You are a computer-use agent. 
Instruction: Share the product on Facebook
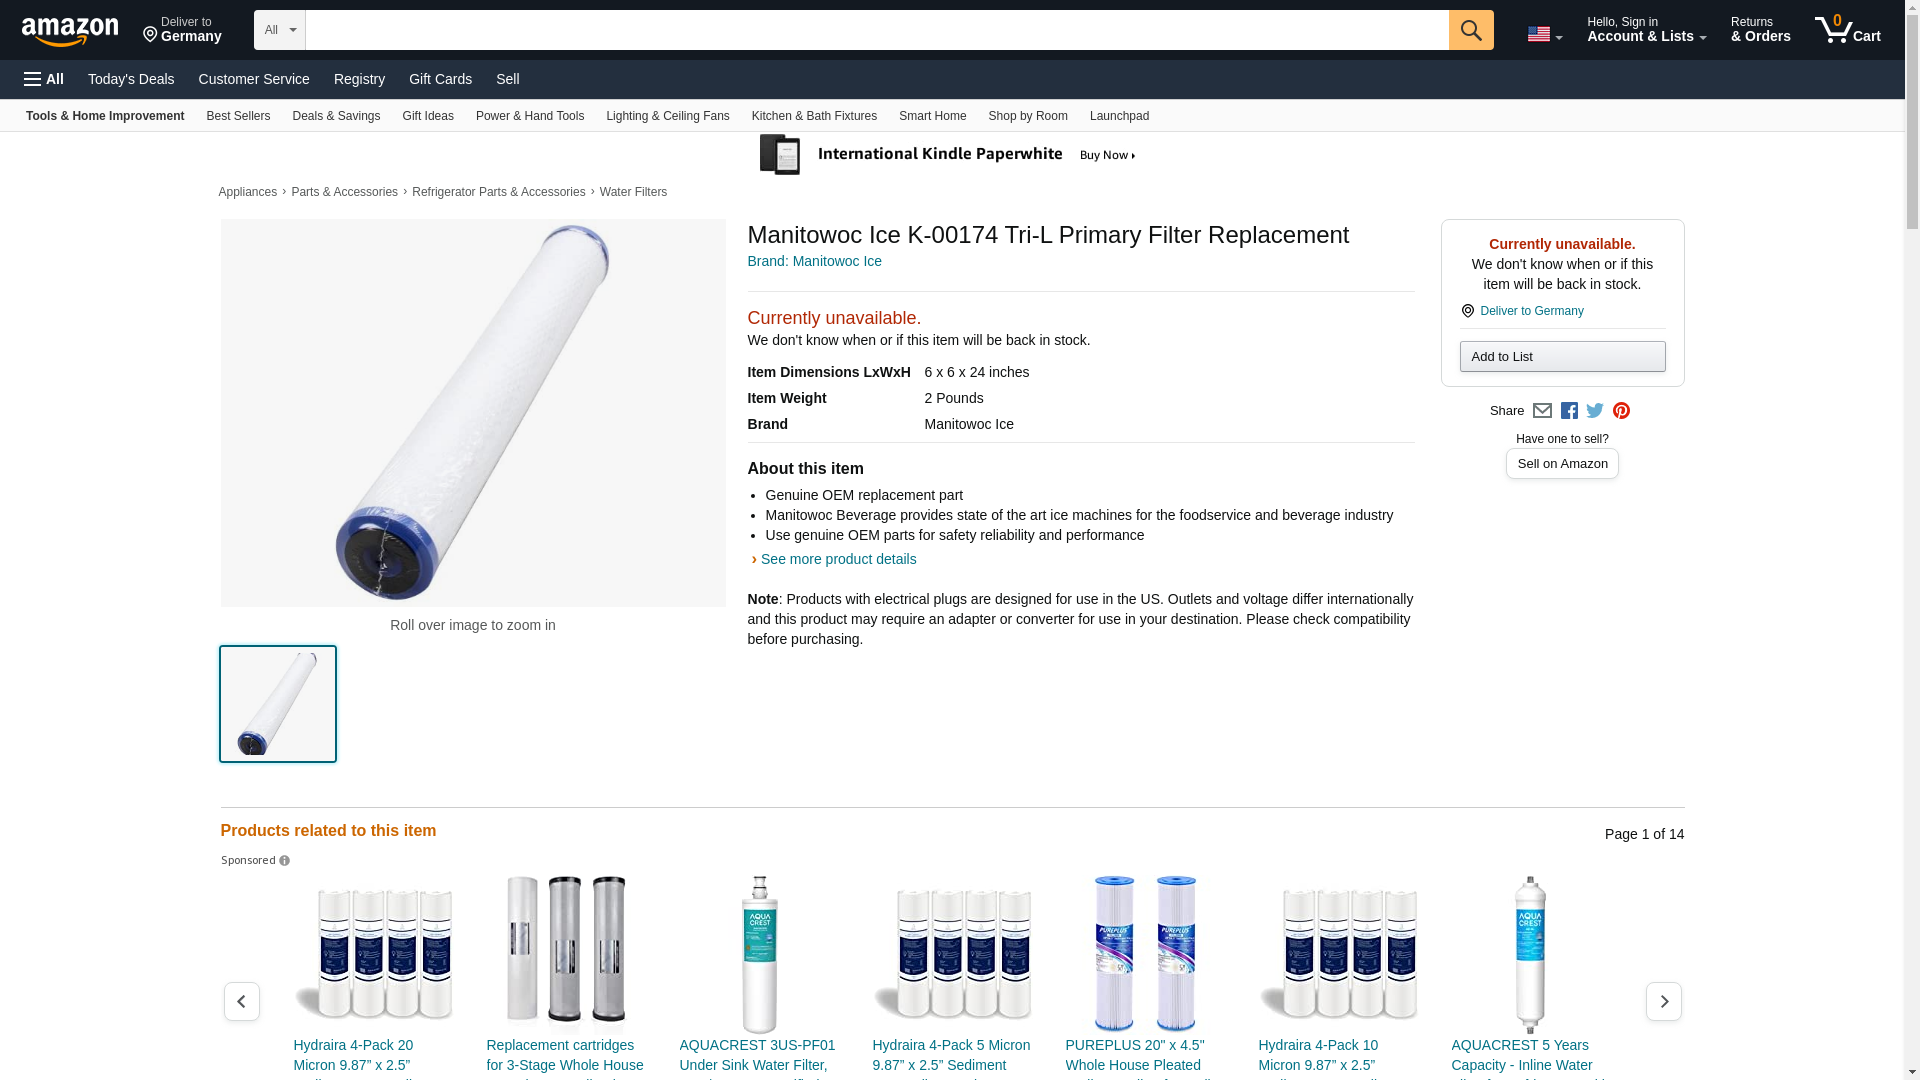[x=1569, y=411]
